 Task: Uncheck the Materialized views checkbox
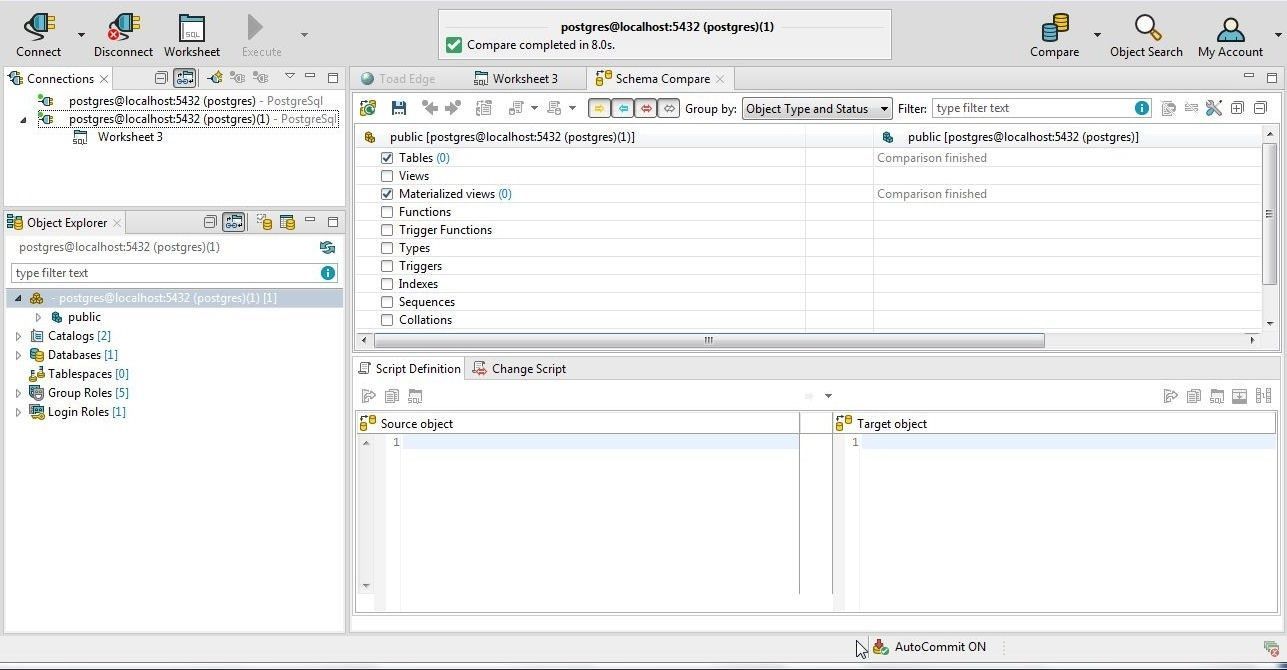pos(387,194)
